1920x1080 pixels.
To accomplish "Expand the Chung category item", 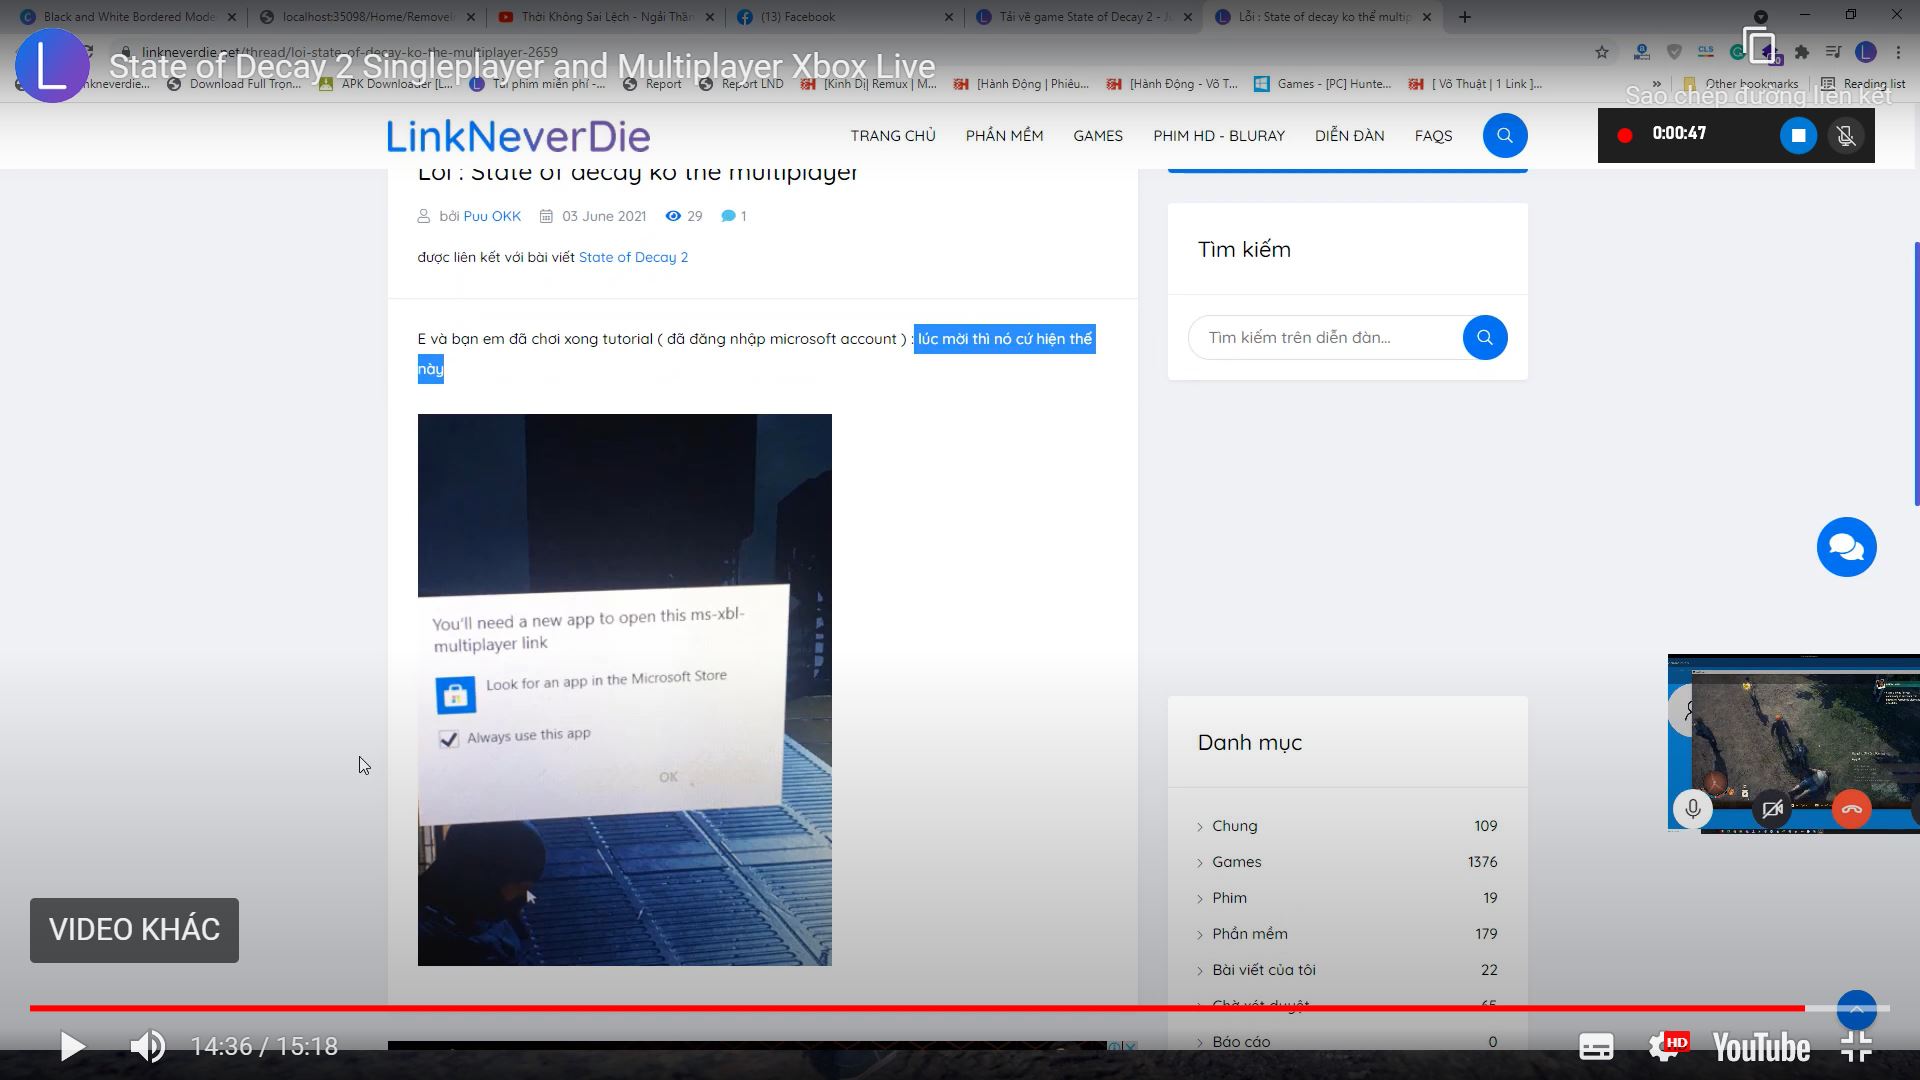I will point(1234,826).
